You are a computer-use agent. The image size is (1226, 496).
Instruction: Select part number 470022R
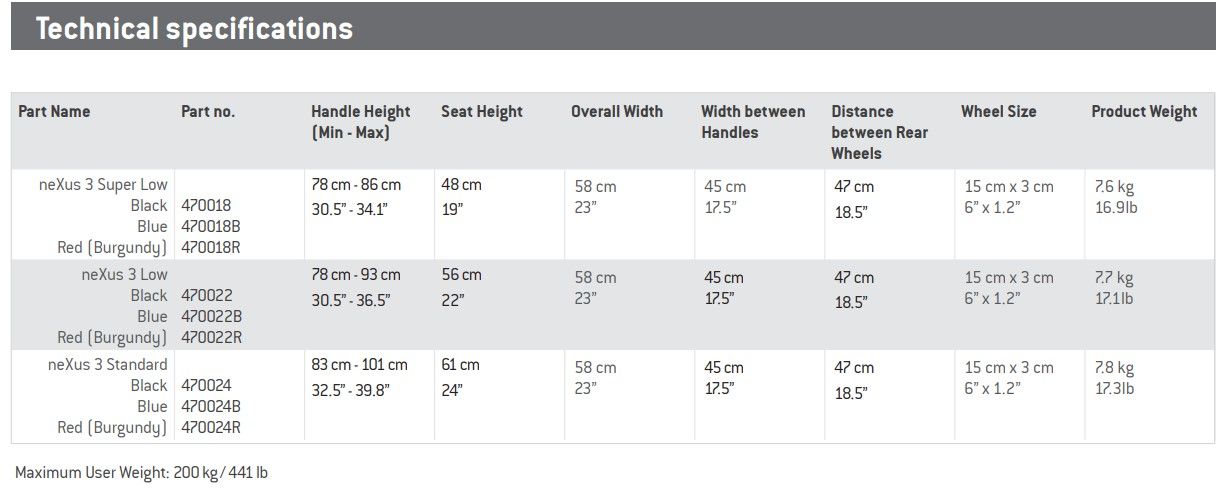211,338
